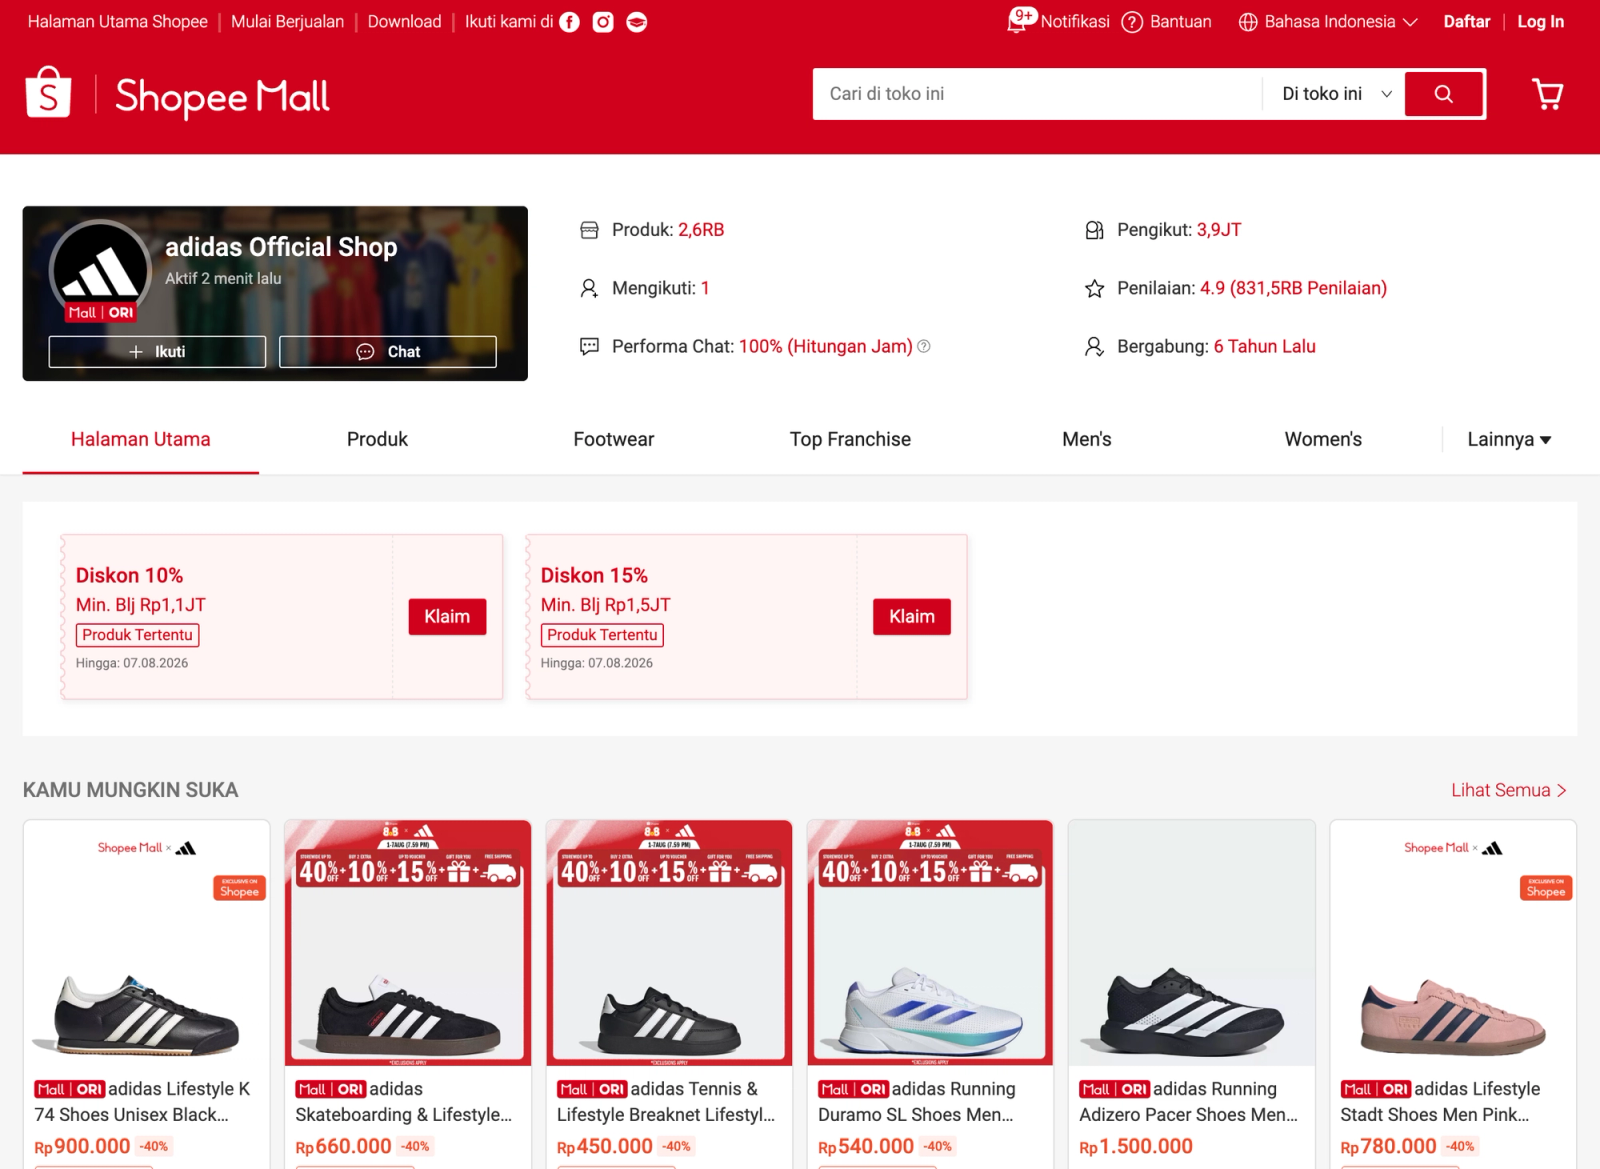Click the Performa Chat help question icon
1600x1169 pixels.
[924, 346]
